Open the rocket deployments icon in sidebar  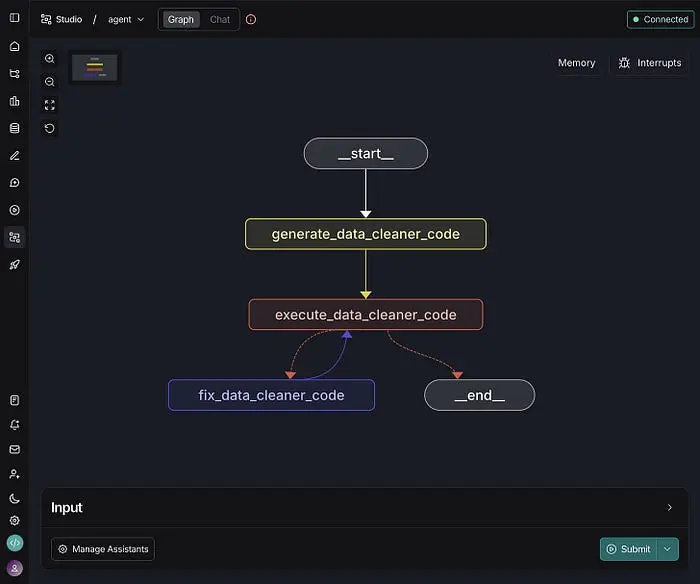click(x=14, y=264)
